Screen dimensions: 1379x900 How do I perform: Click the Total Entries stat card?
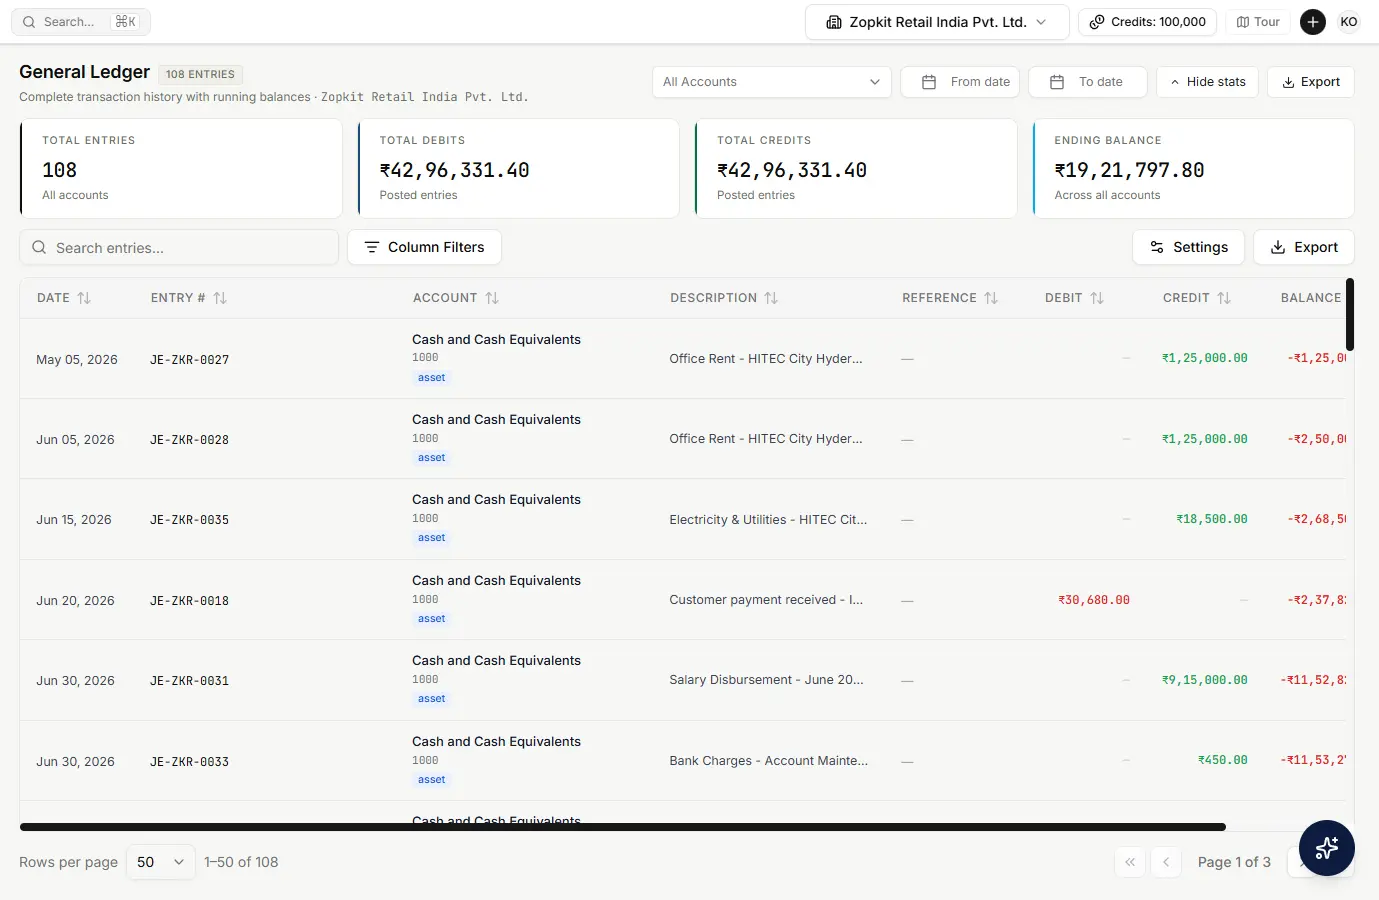(181, 168)
